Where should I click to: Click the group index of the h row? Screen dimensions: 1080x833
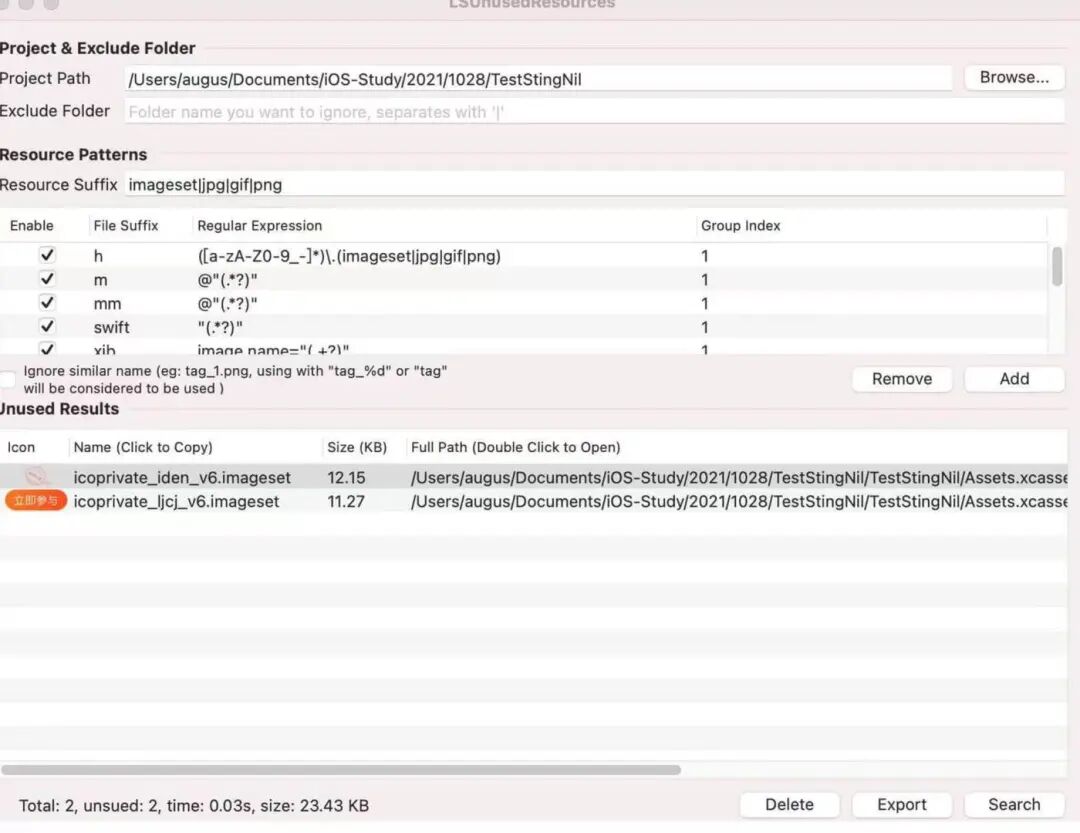(x=705, y=256)
